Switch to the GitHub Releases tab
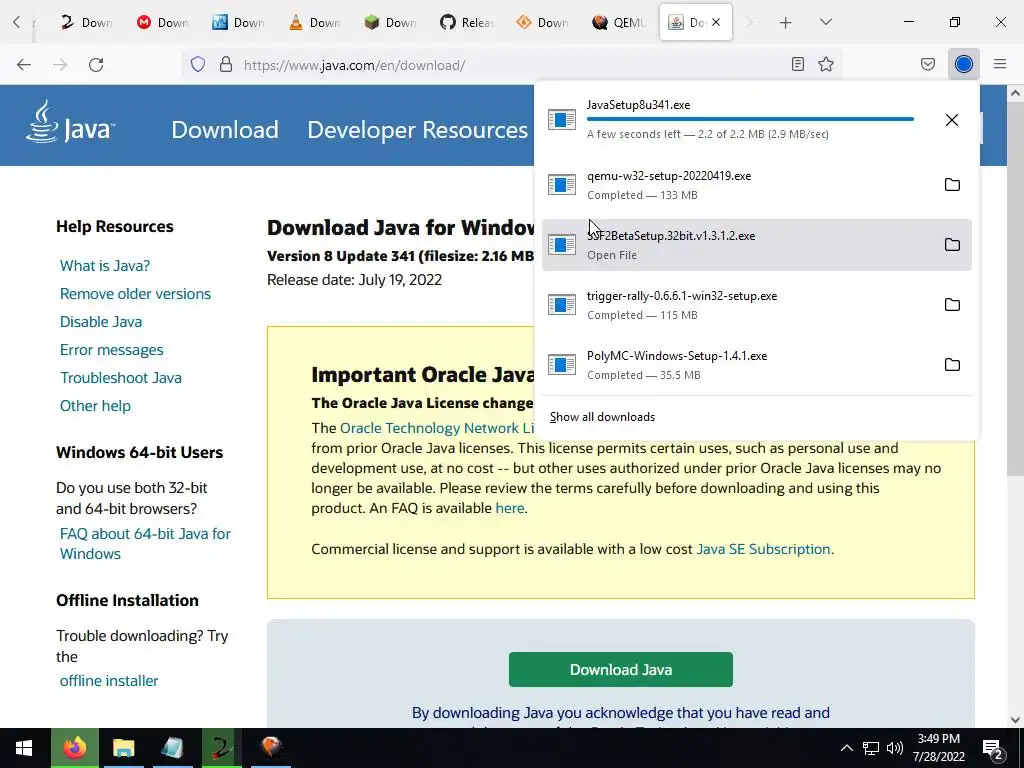The height and width of the screenshot is (768, 1024). tap(467, 23)
